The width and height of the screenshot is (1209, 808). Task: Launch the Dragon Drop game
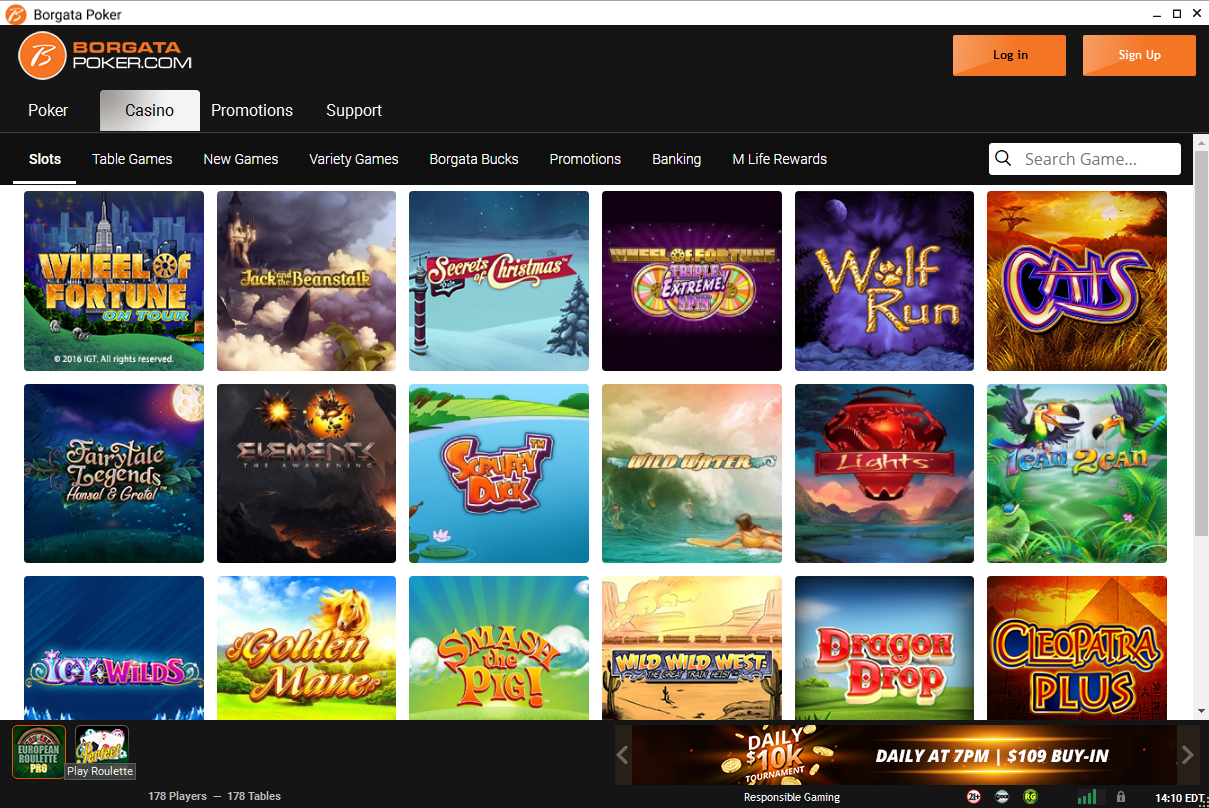point(884,647)
